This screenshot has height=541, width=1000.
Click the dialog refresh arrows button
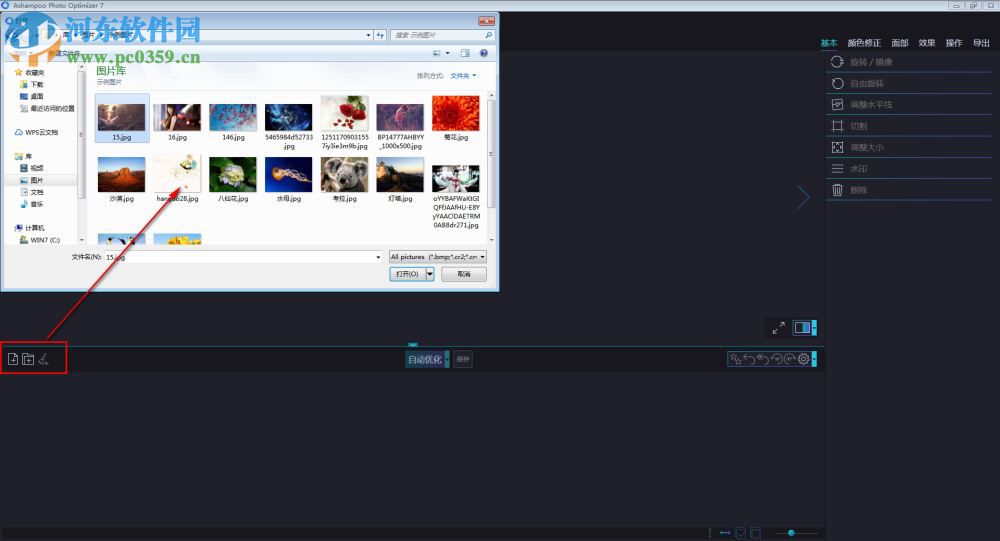point(380,35)
